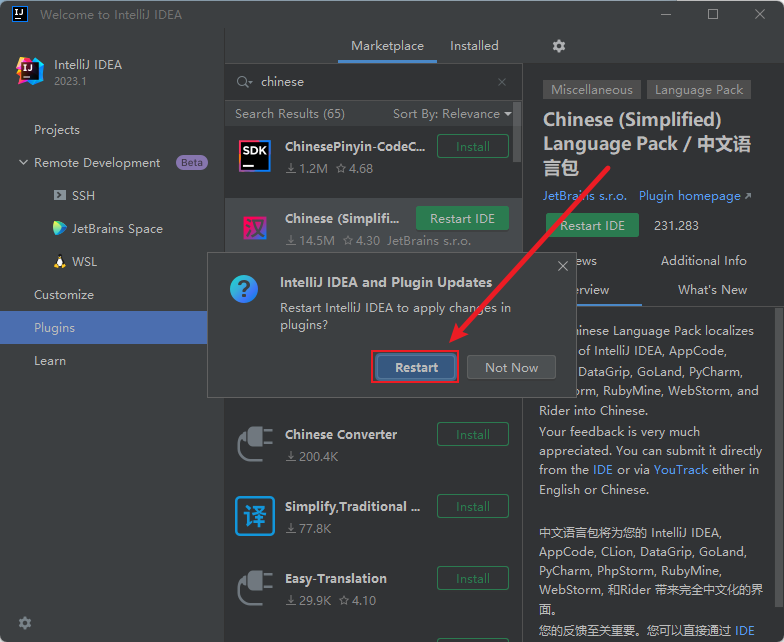Go to Projects section
The width and height of the screenshot is (784, 642).
57,130
